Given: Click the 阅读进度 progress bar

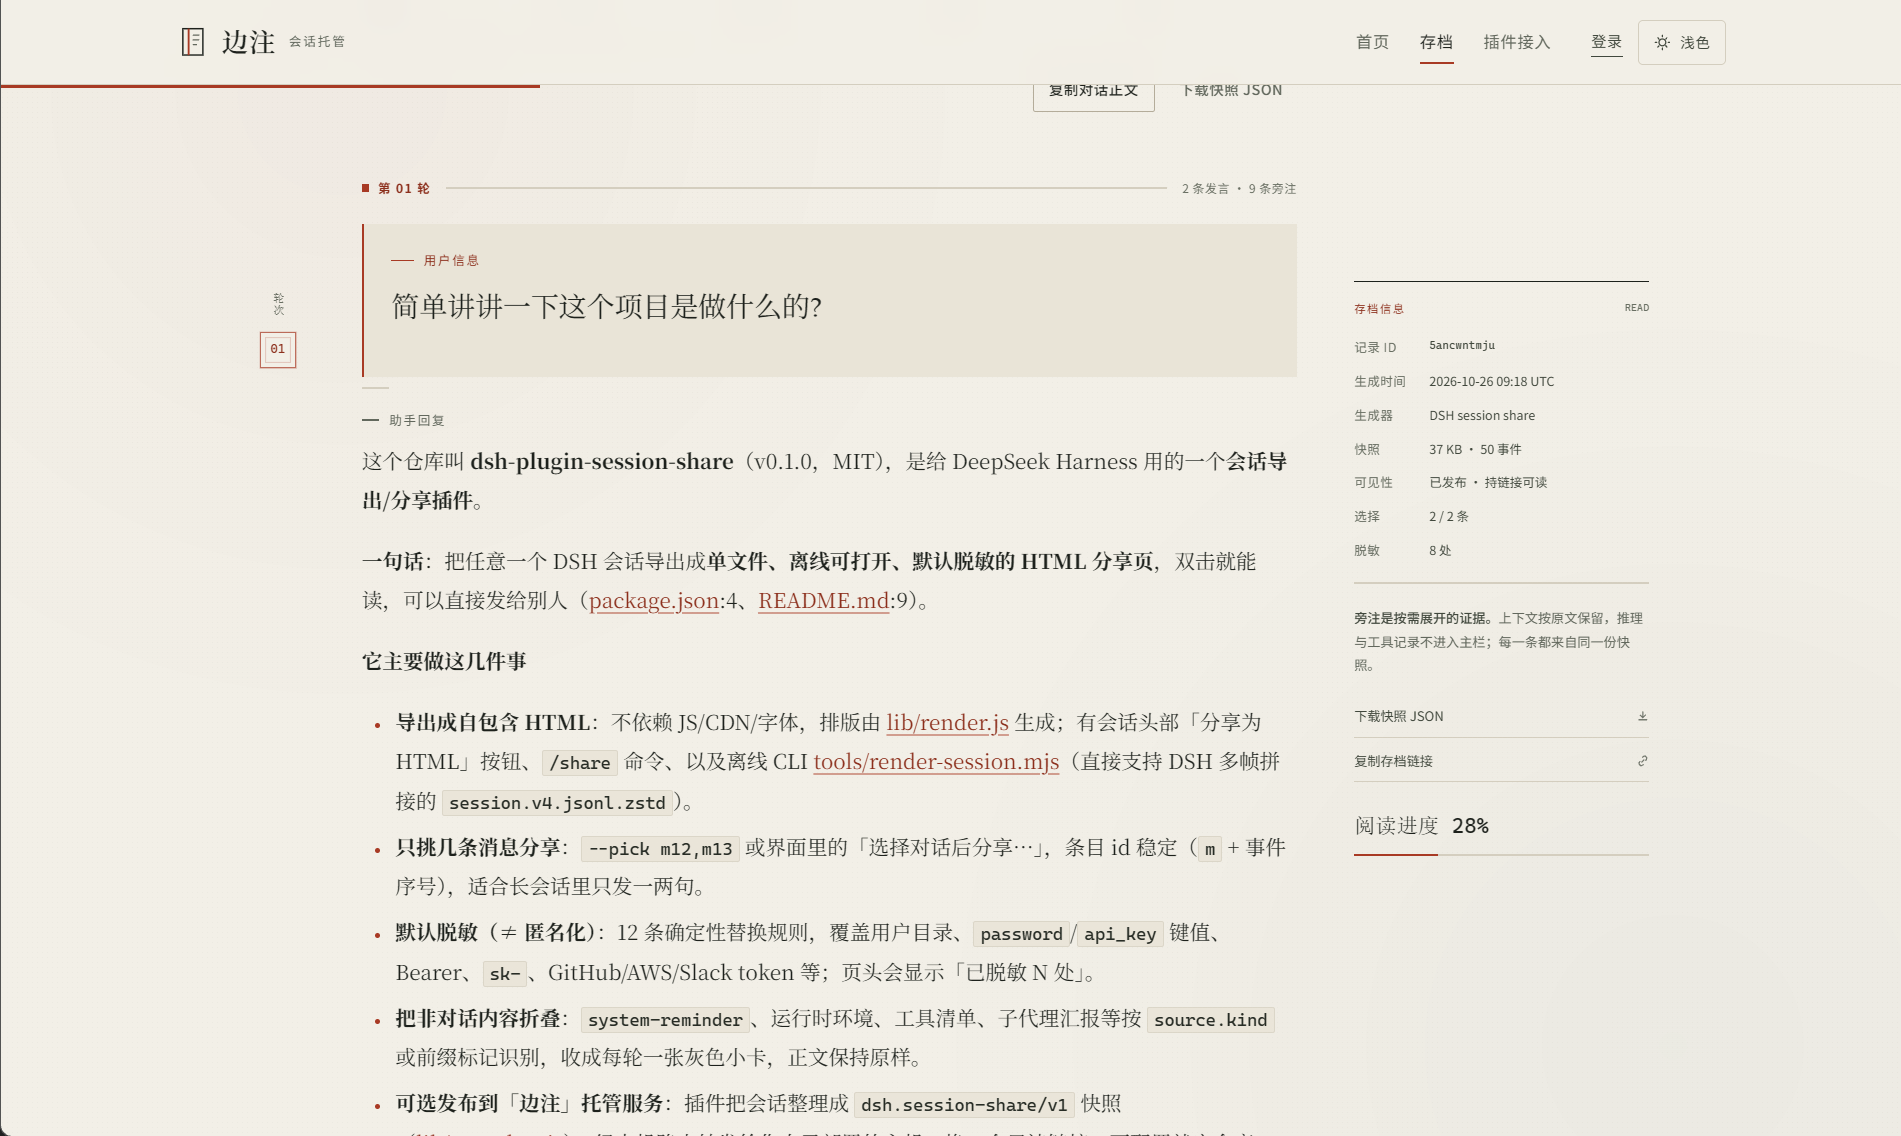Looking at the screenshot, I should pyautogui.click(x=1501, y=854).
